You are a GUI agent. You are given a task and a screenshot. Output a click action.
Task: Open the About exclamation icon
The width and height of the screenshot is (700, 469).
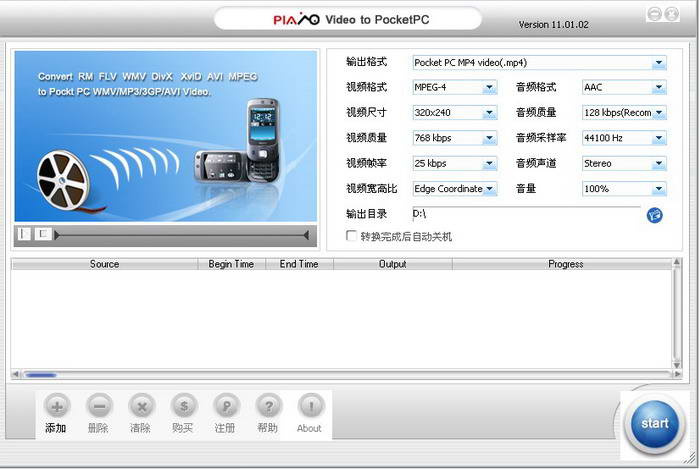coord(311,407)
